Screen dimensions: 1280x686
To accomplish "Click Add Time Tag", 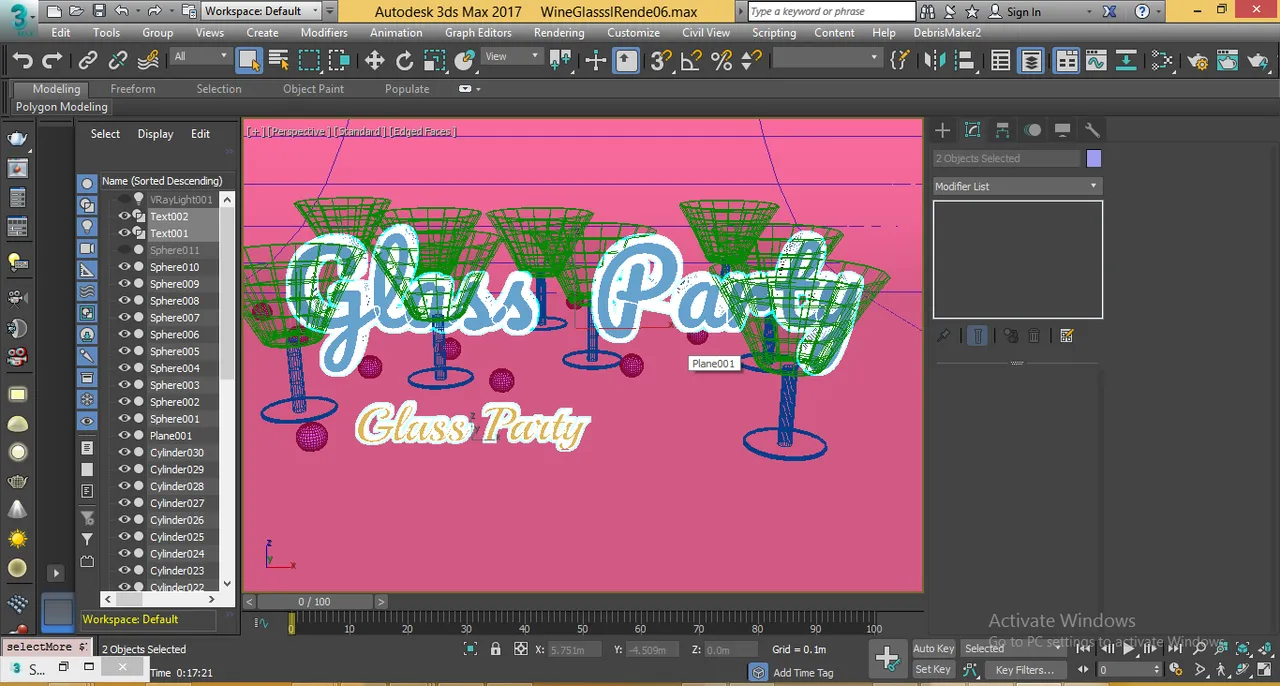I will (x=803, y=673).
